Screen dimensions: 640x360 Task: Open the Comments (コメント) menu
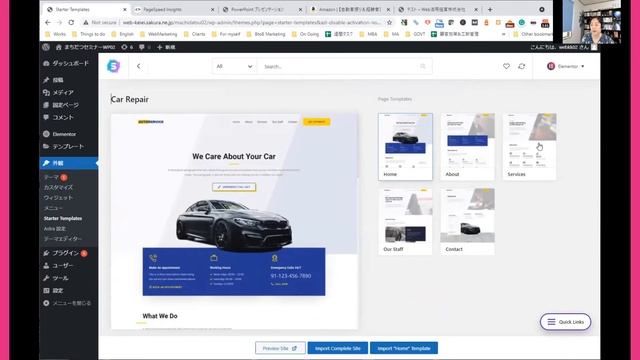(58, 117)
